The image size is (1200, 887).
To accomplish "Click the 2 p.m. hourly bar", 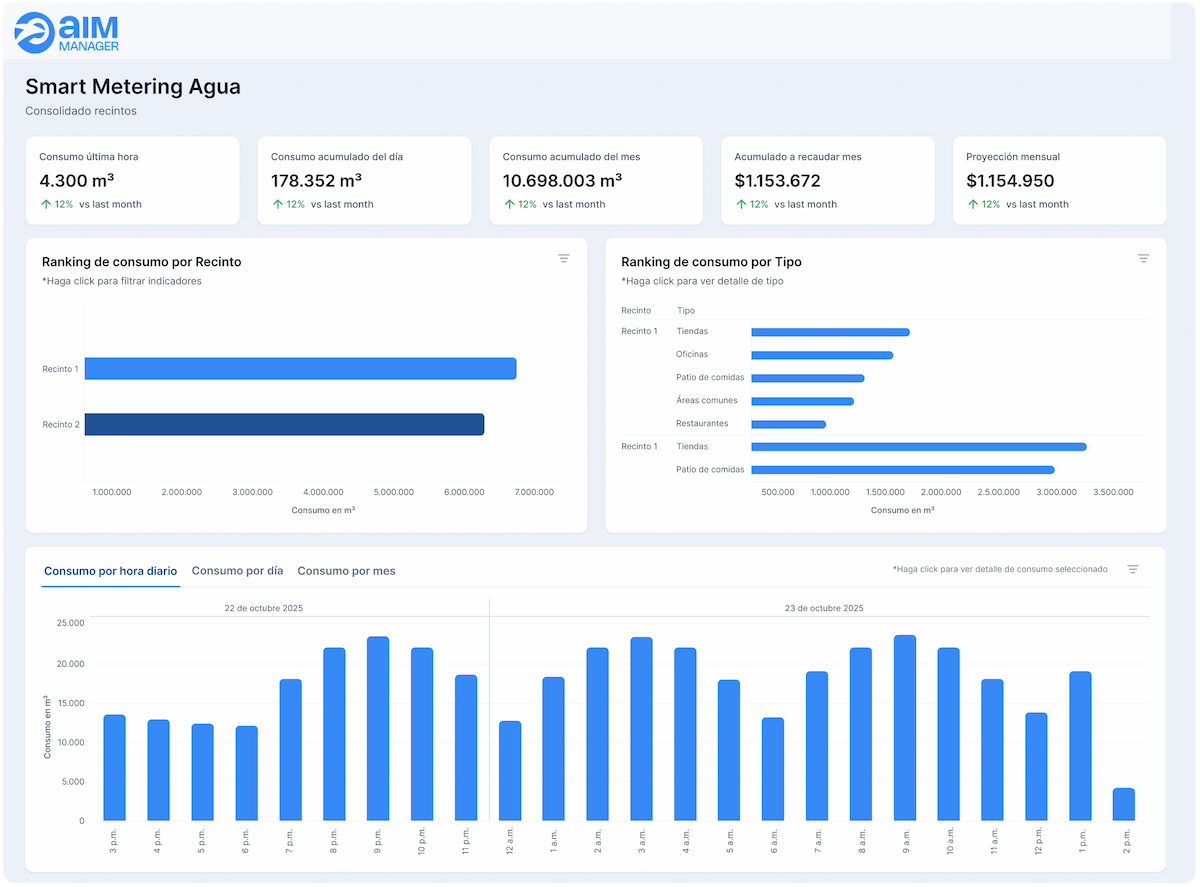I will 1124,805.
